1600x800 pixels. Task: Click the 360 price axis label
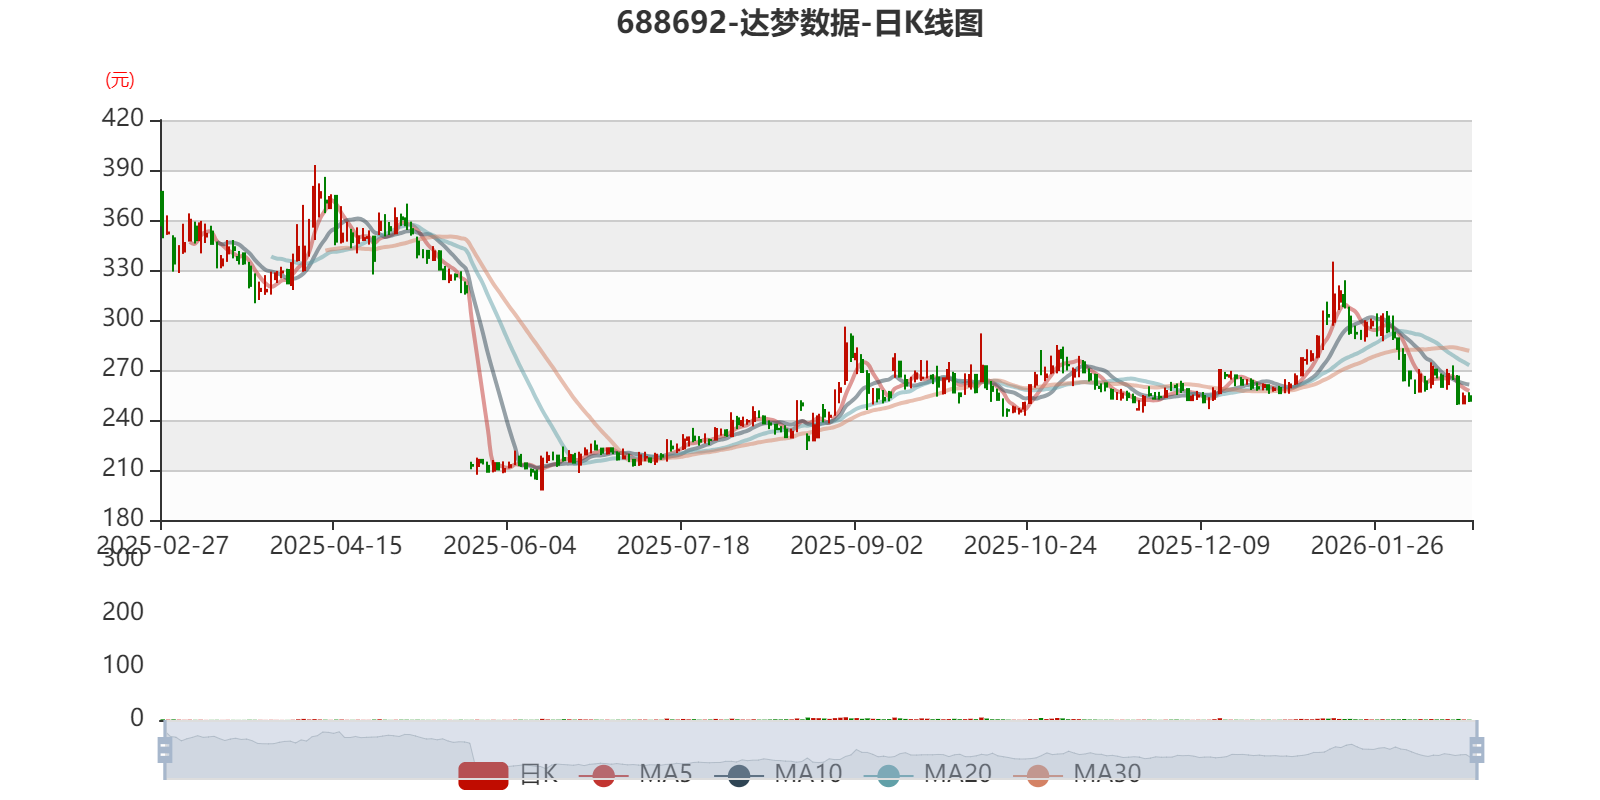pyautogui.click(x=123, y=218)
